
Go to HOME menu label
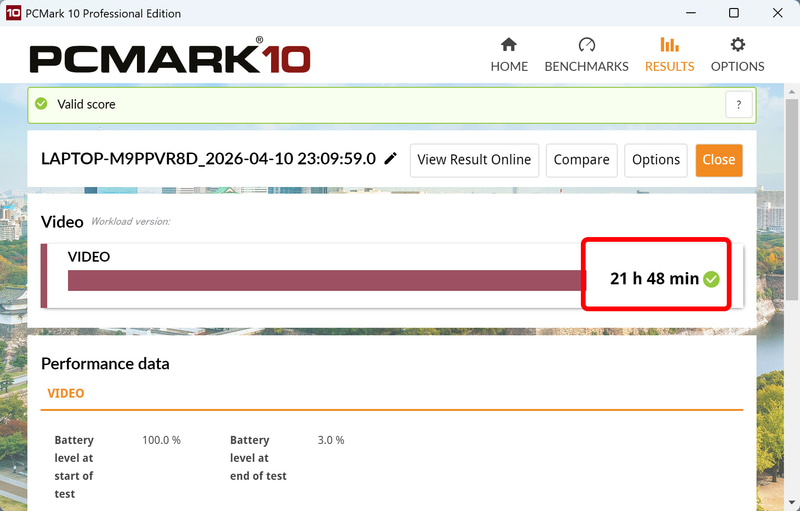click(509, 67)
